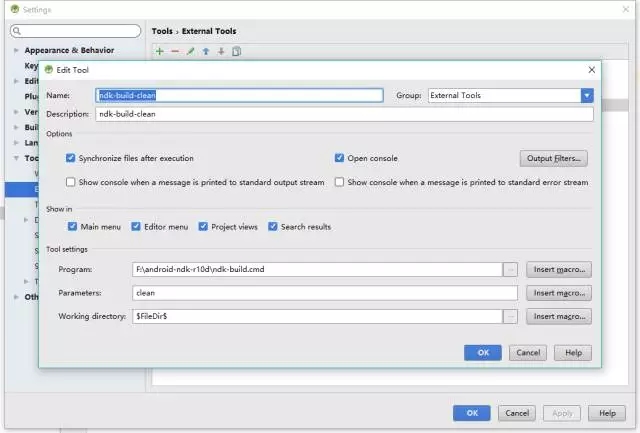Viewport: 640px width, 433px height.
Task: Click Tools in the breadcrumb header
Action: pyautogui.click(x=162, y=31)
